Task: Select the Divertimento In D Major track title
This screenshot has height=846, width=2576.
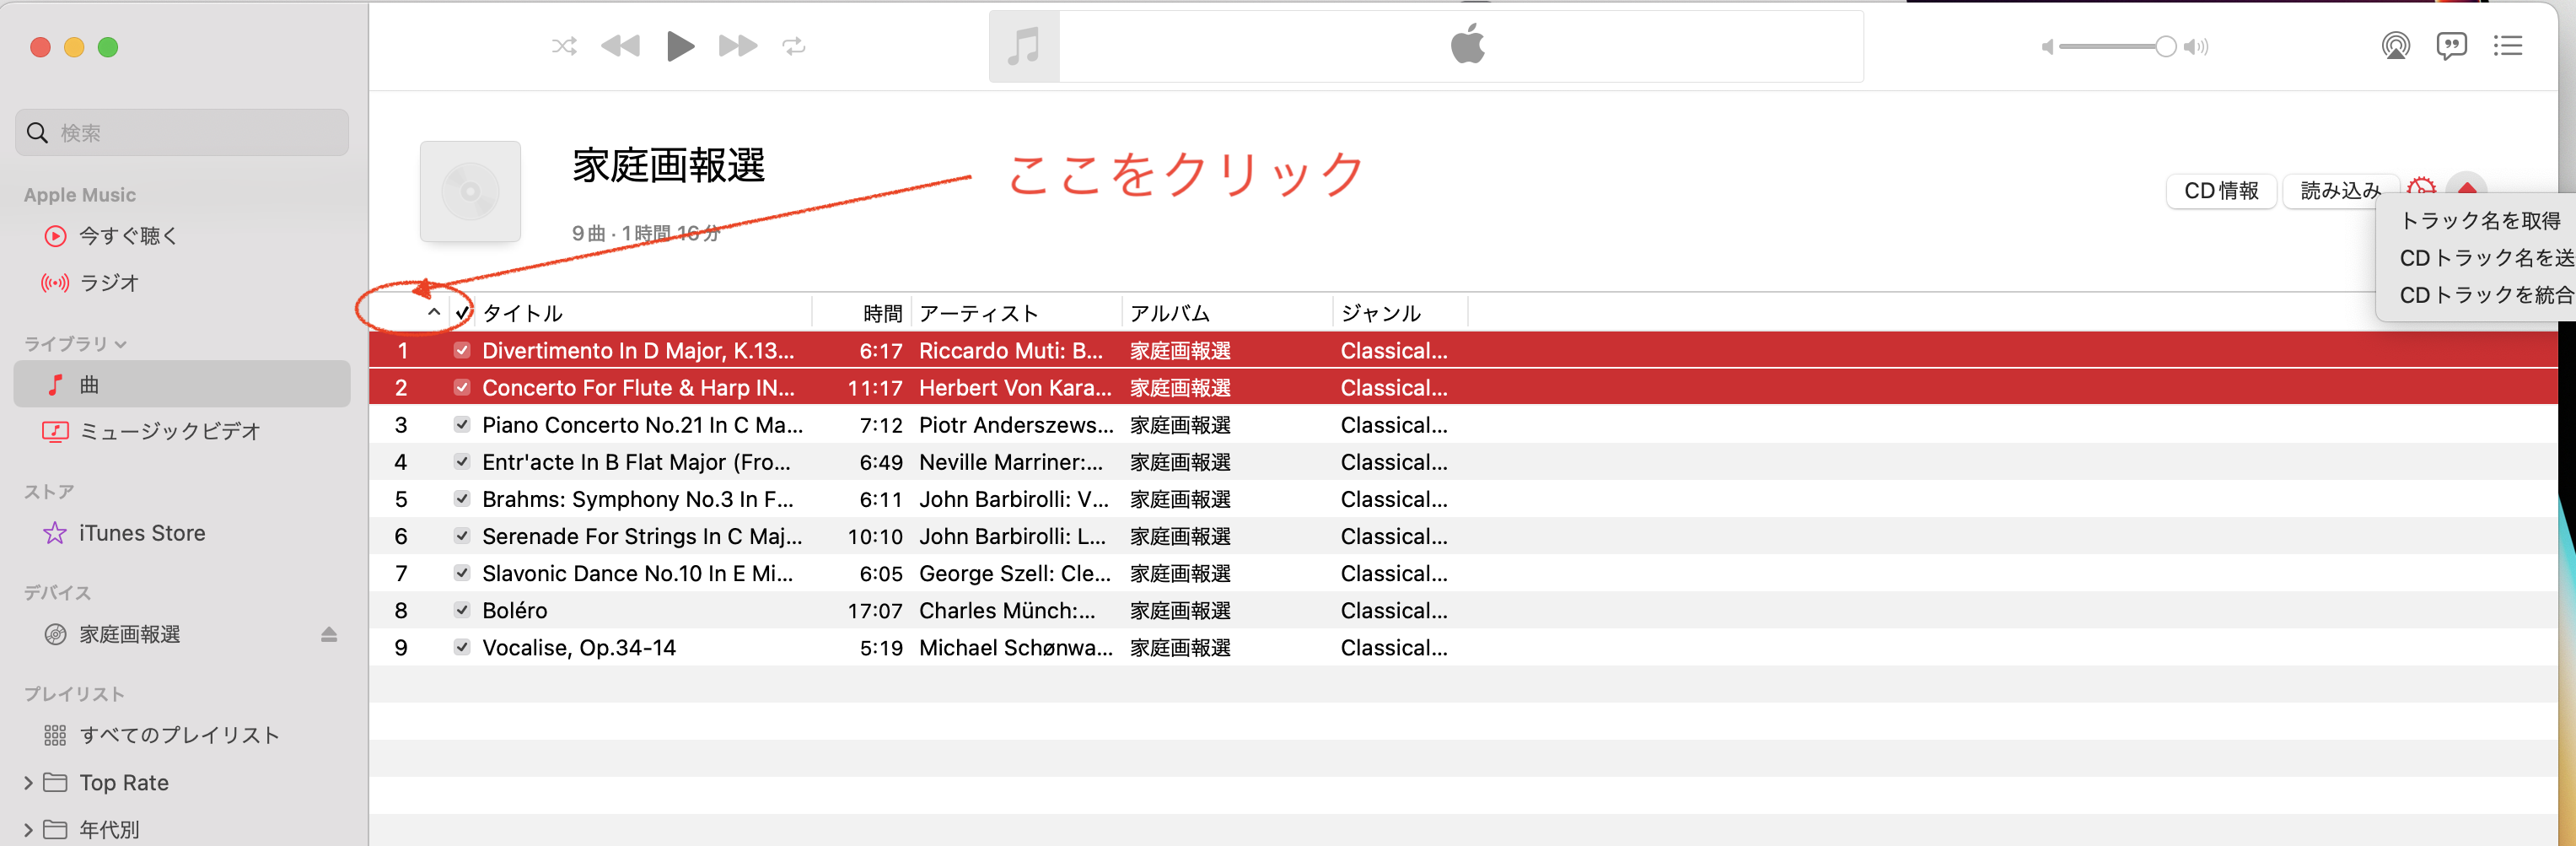Action: click(x=638, y=351)
